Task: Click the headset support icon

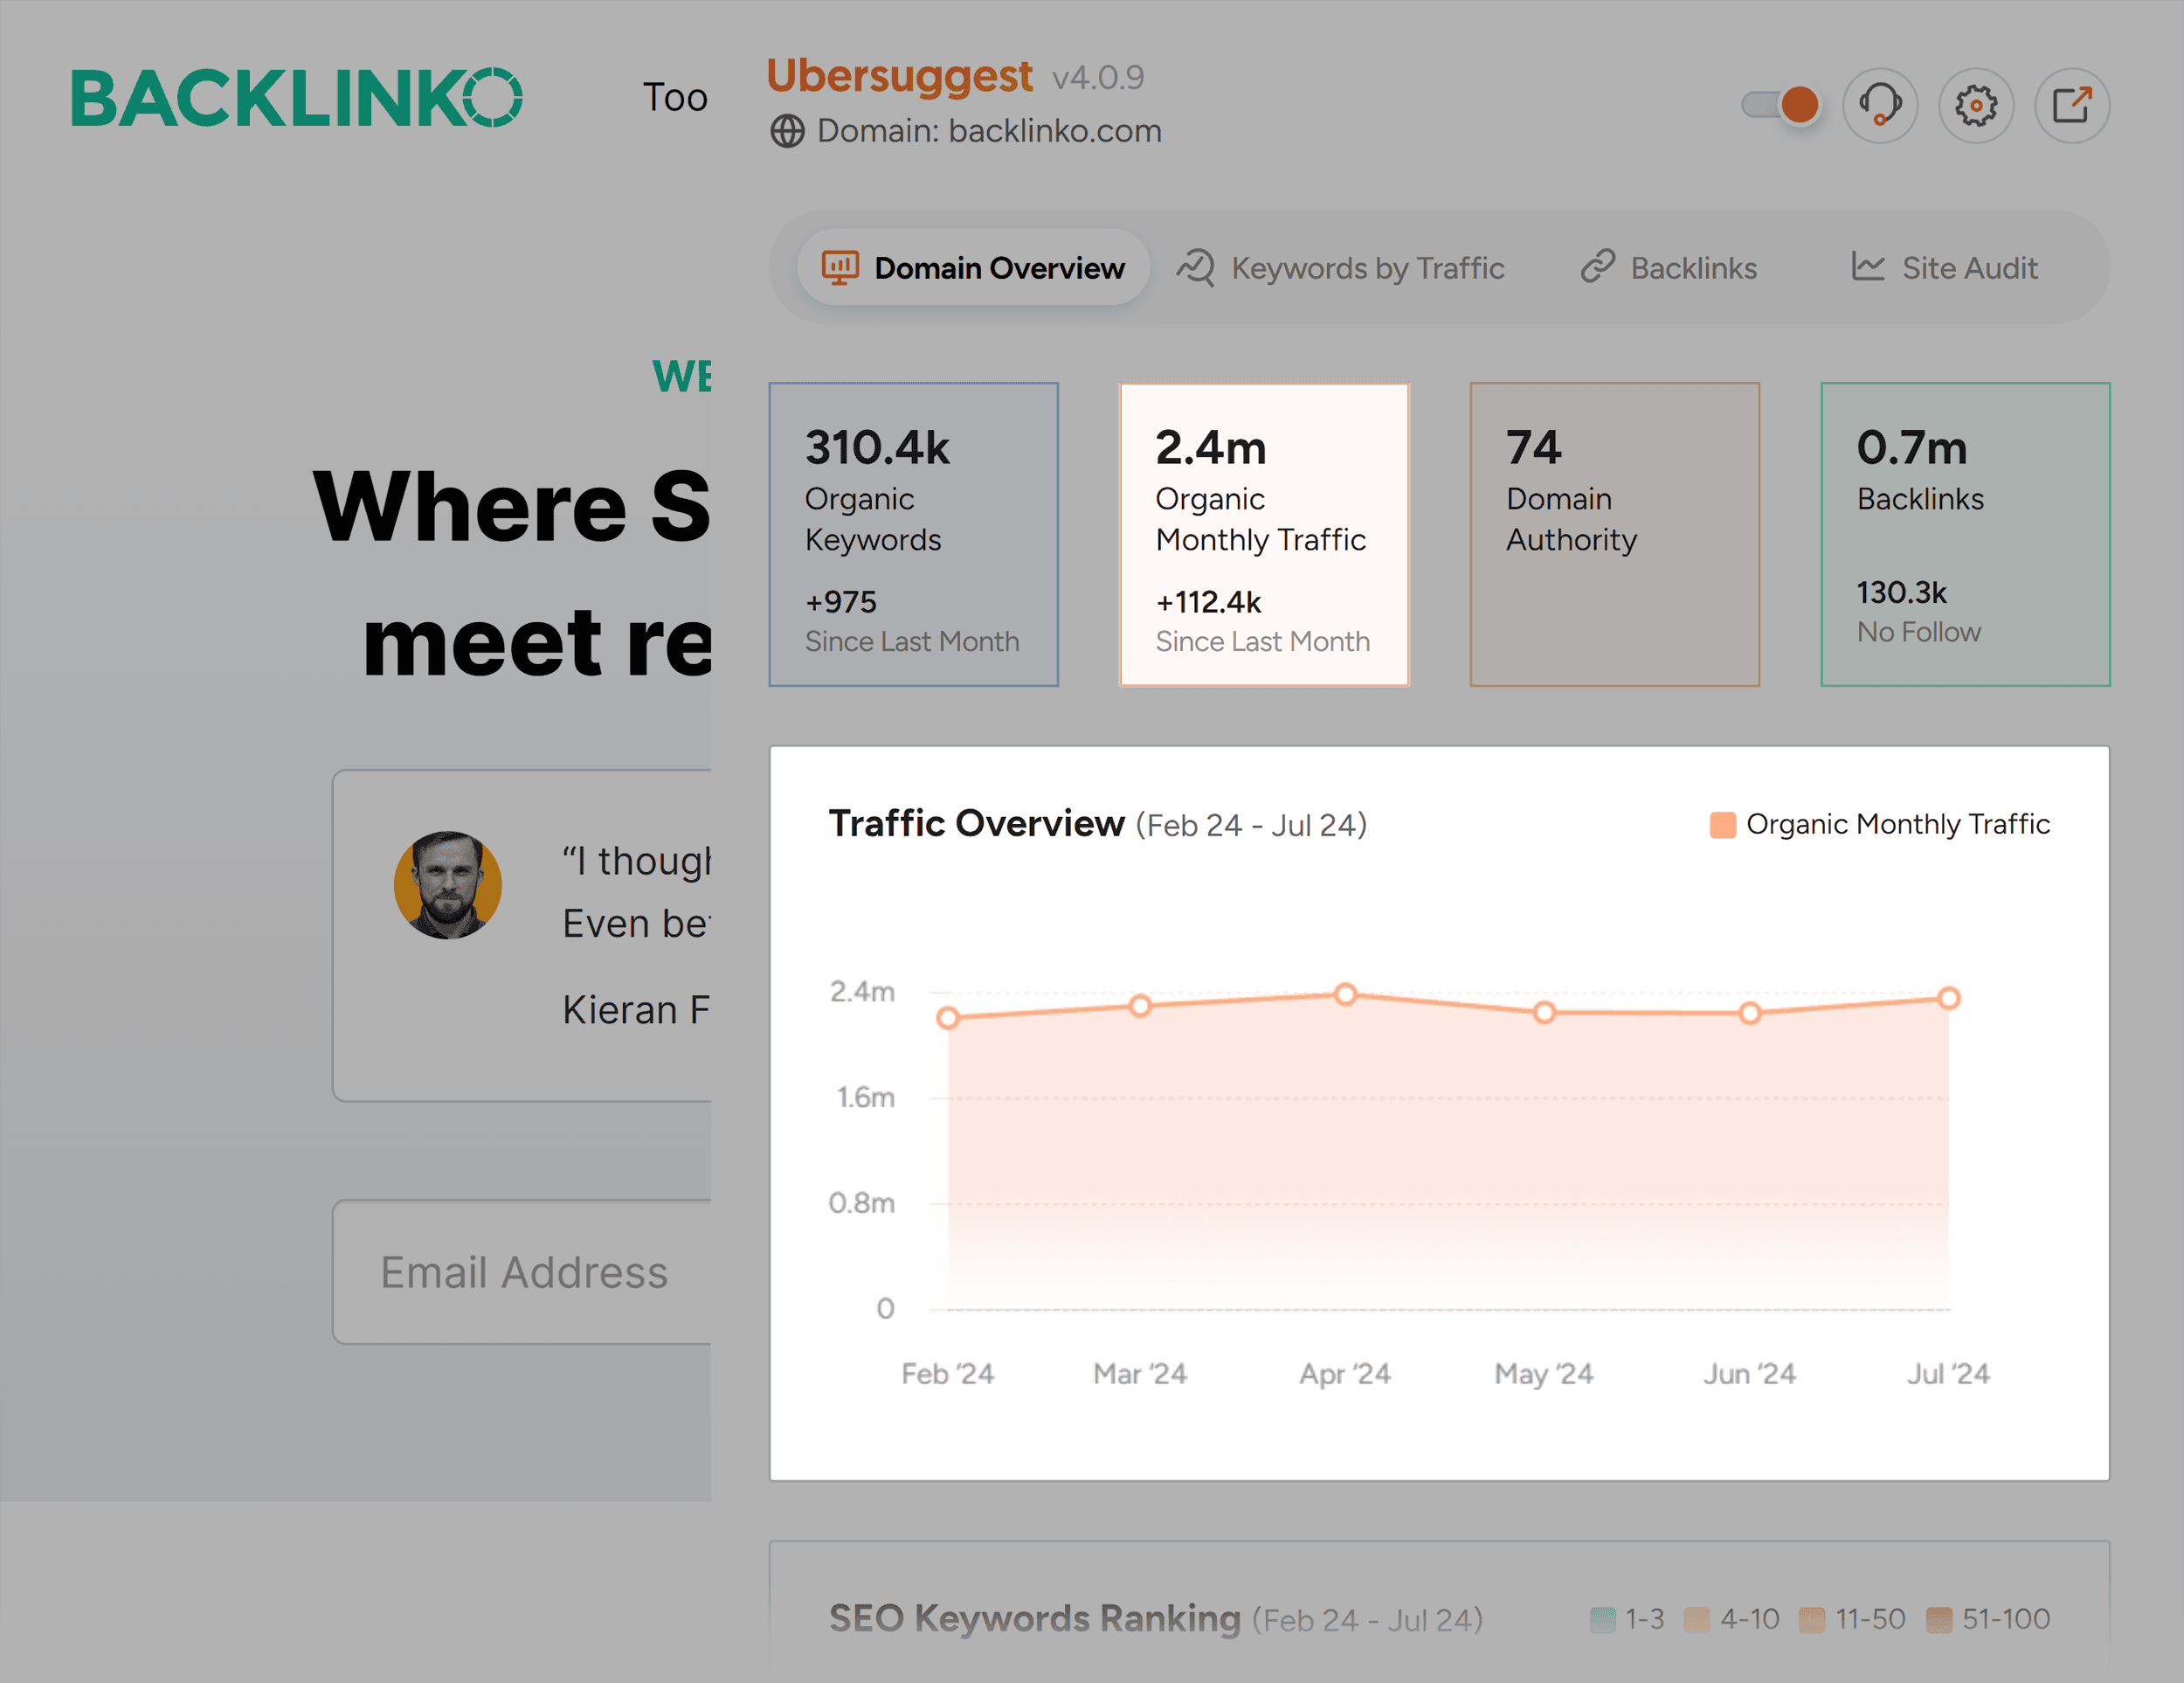Action: (x=1880, y=105)
